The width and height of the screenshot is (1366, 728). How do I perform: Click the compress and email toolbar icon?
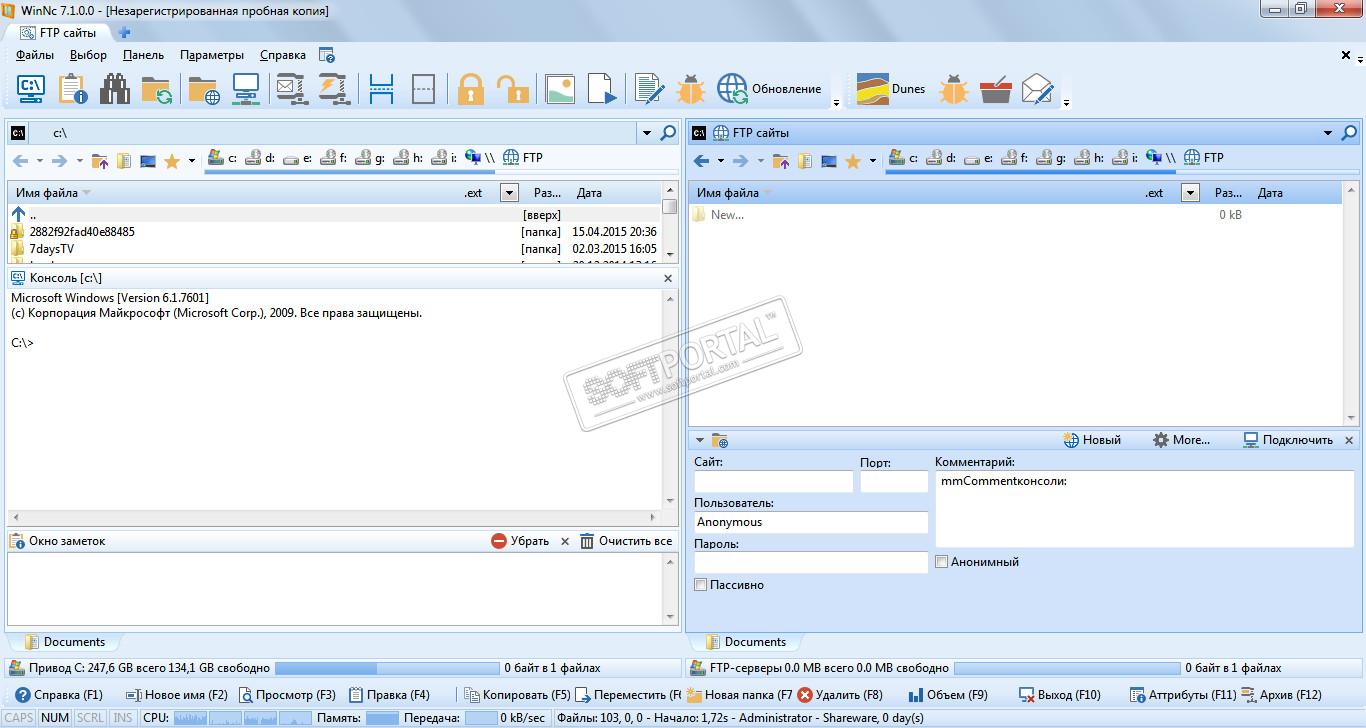tap(291, 89)
